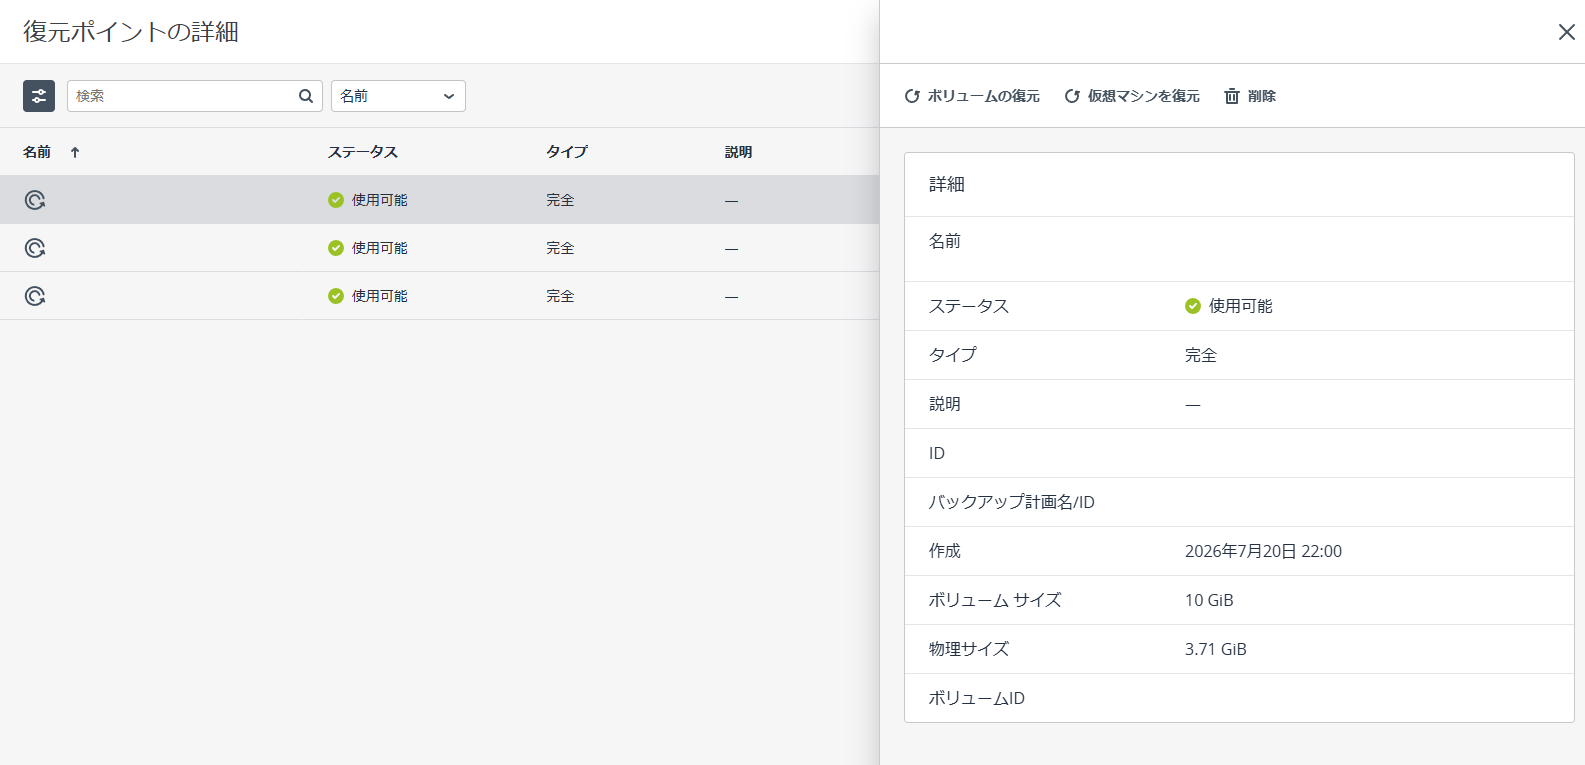
Task: Click 完全 type in the highlighted row
Action: click(560, 200)
